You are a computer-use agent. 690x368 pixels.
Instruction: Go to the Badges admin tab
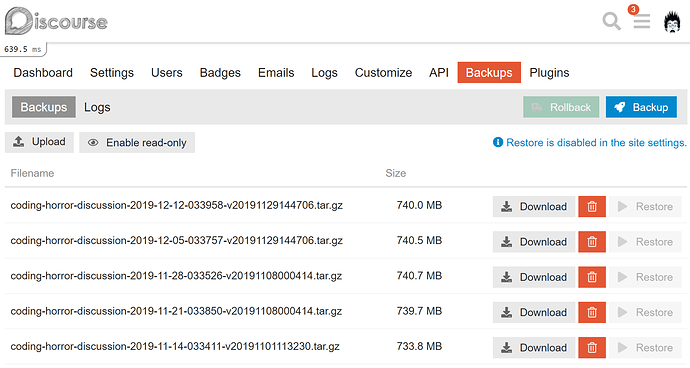click(x=220, y=73)
